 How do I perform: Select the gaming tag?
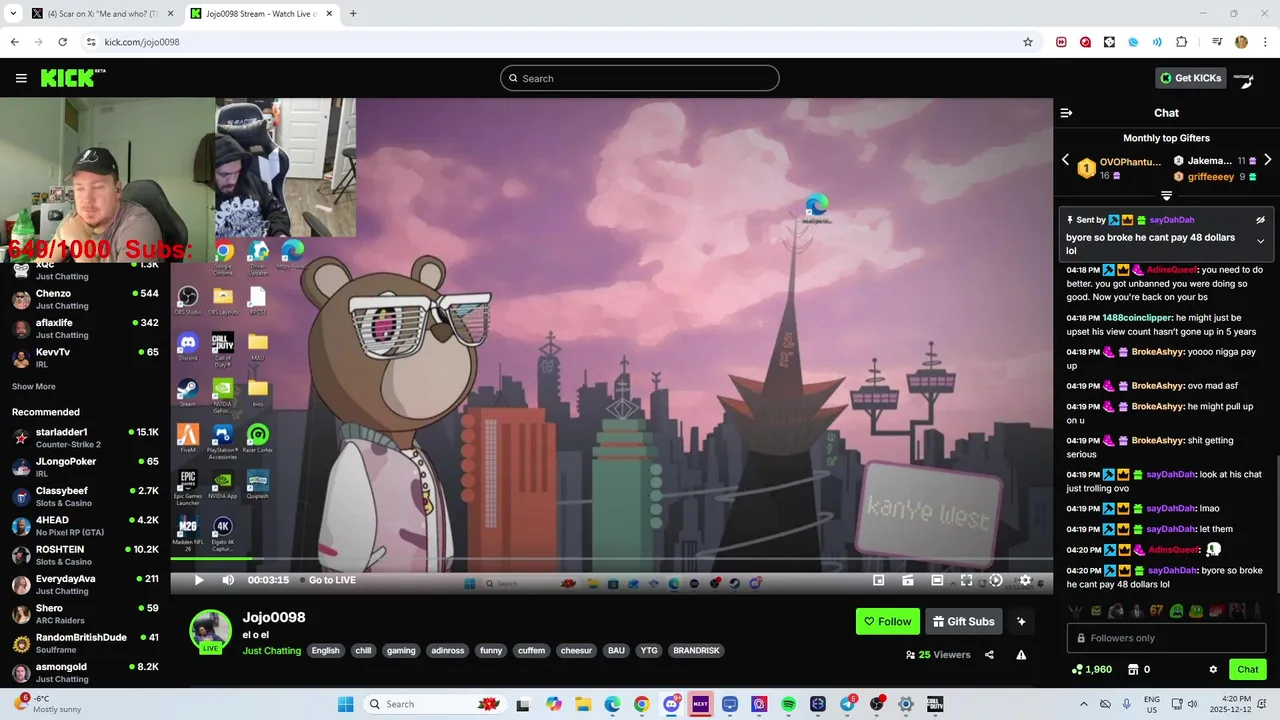pyautogui.click(x=401, y=651)
